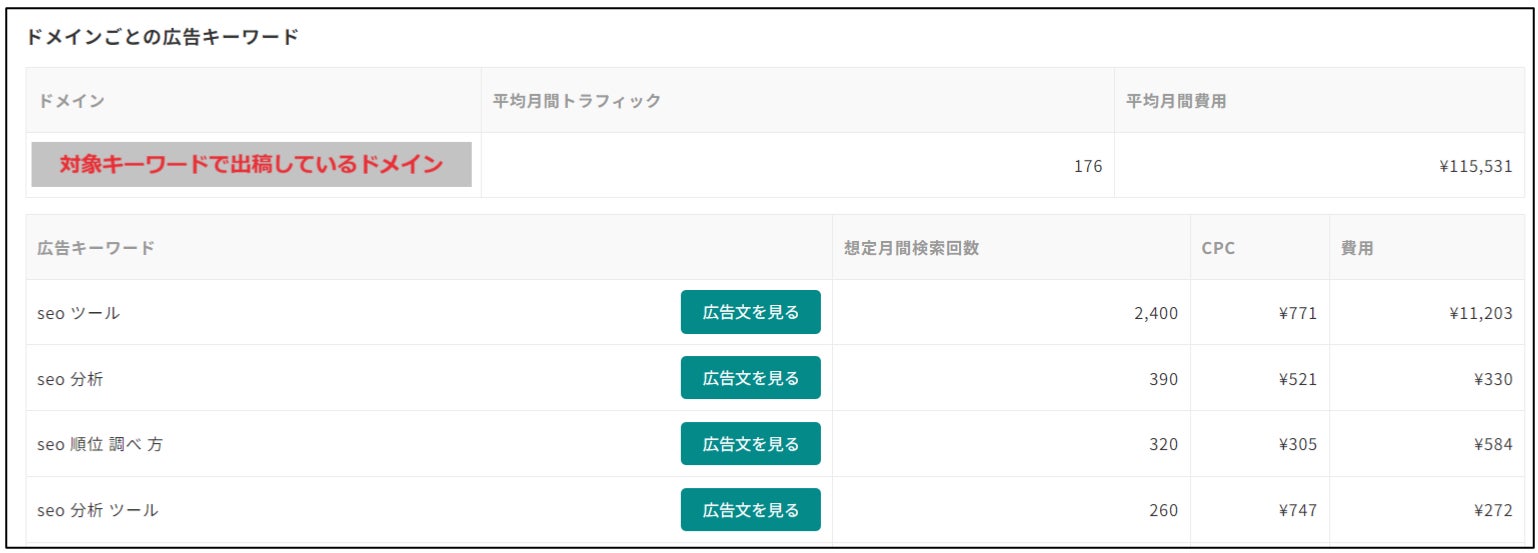
Task: Select the 平均月間トラフィック column header
Action: point(577,101)
